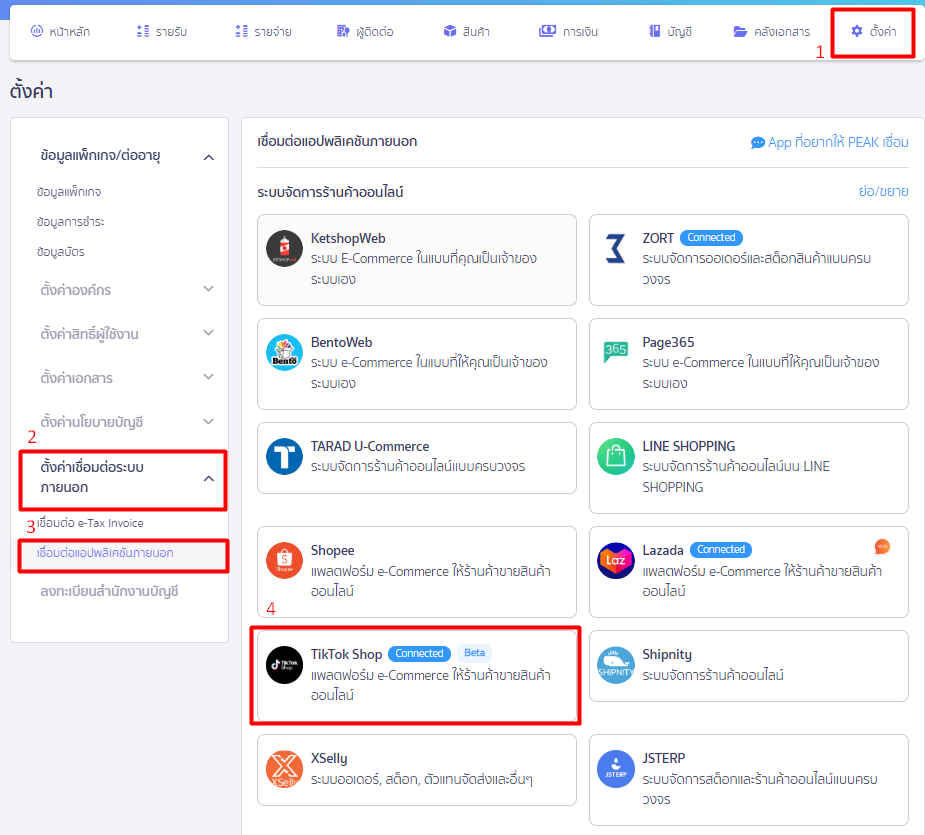Select ข้อมูลบัตร in sidebar
The image size is (925, 835).
click(60, 252)
